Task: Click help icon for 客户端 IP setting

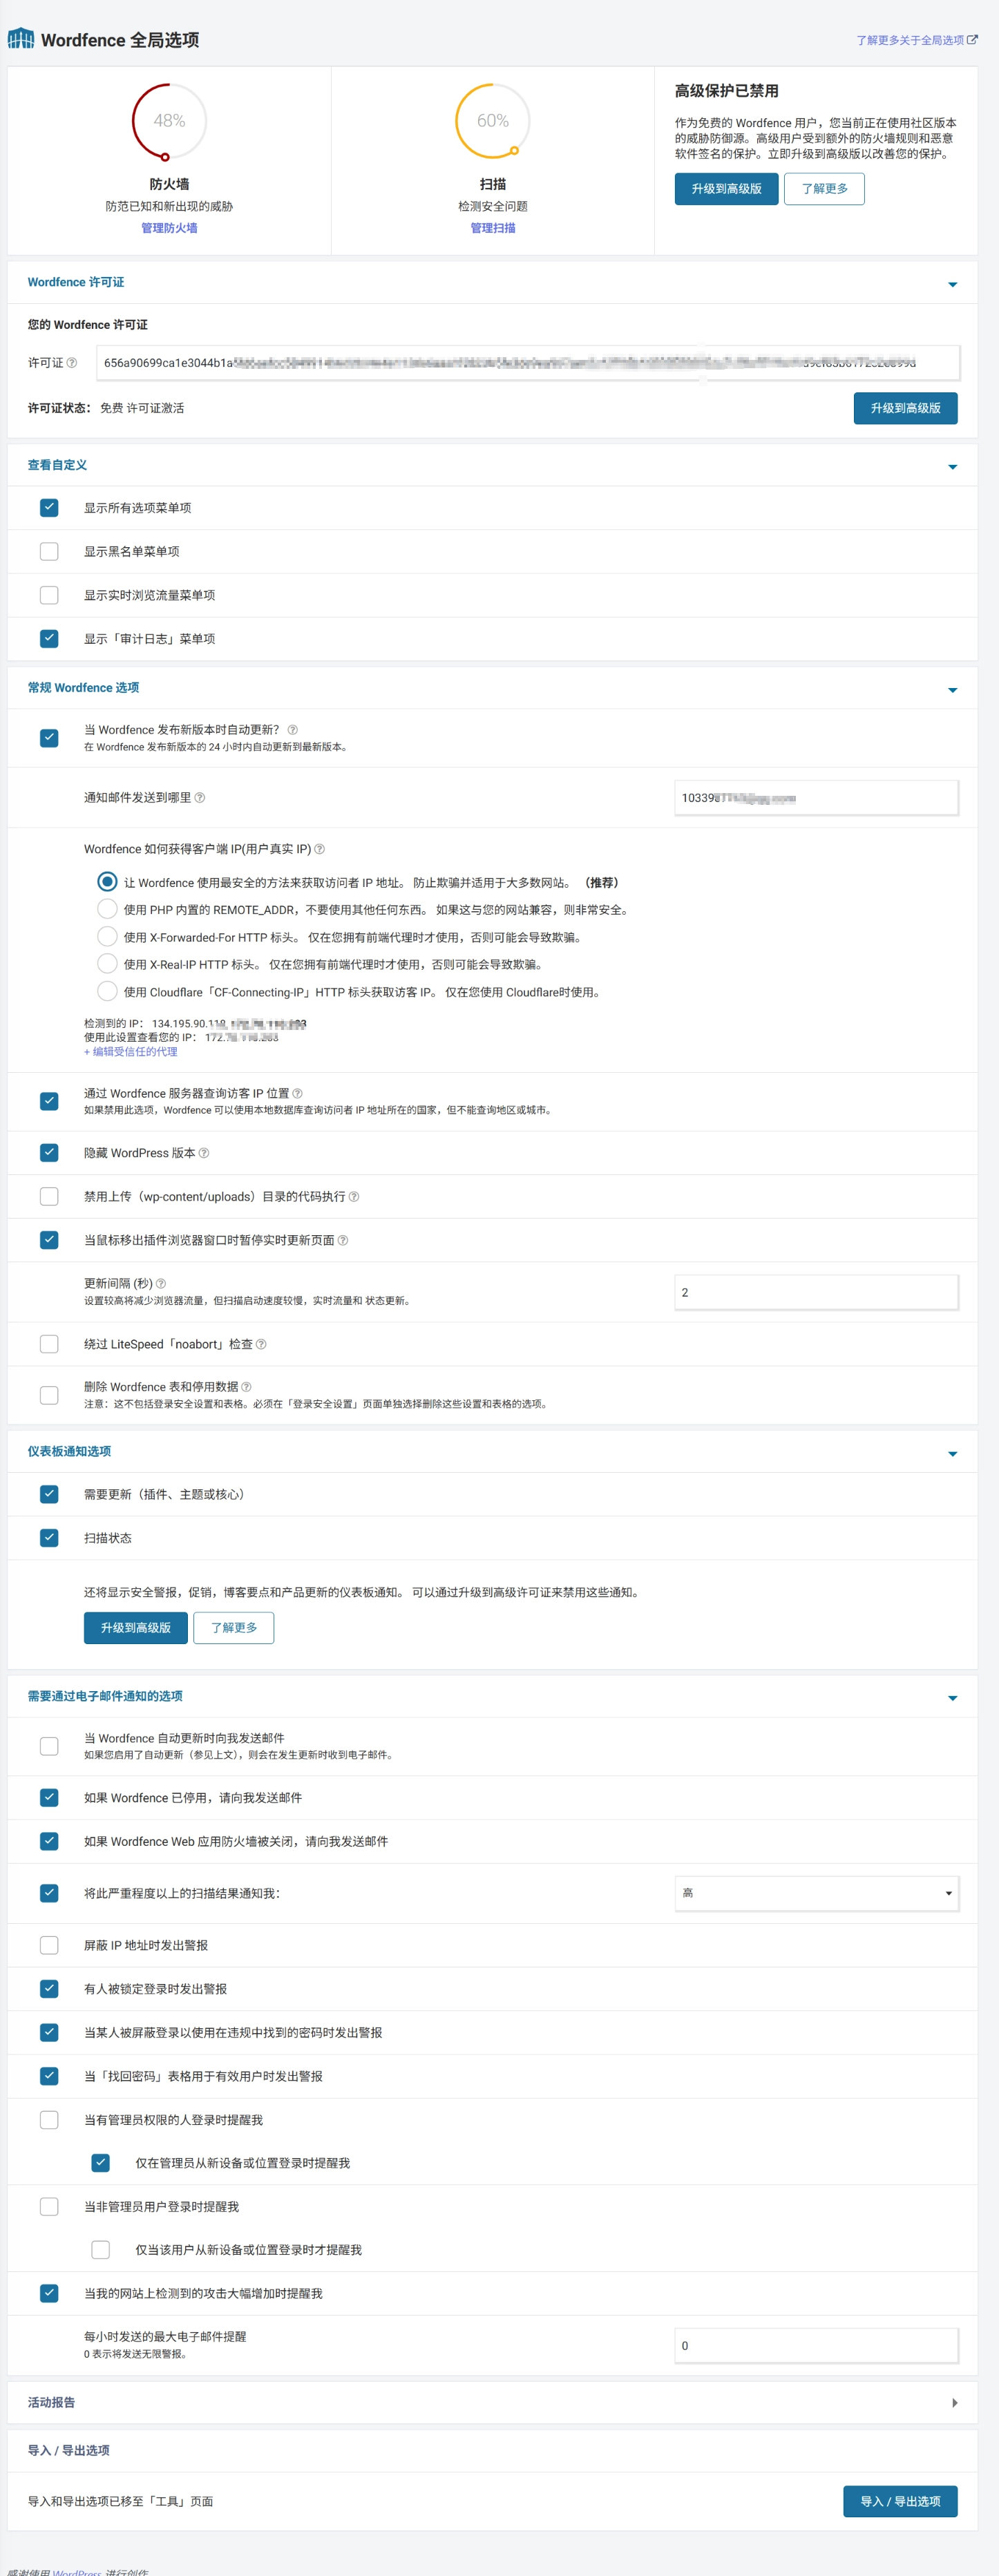Action: [x=320, y=849]
